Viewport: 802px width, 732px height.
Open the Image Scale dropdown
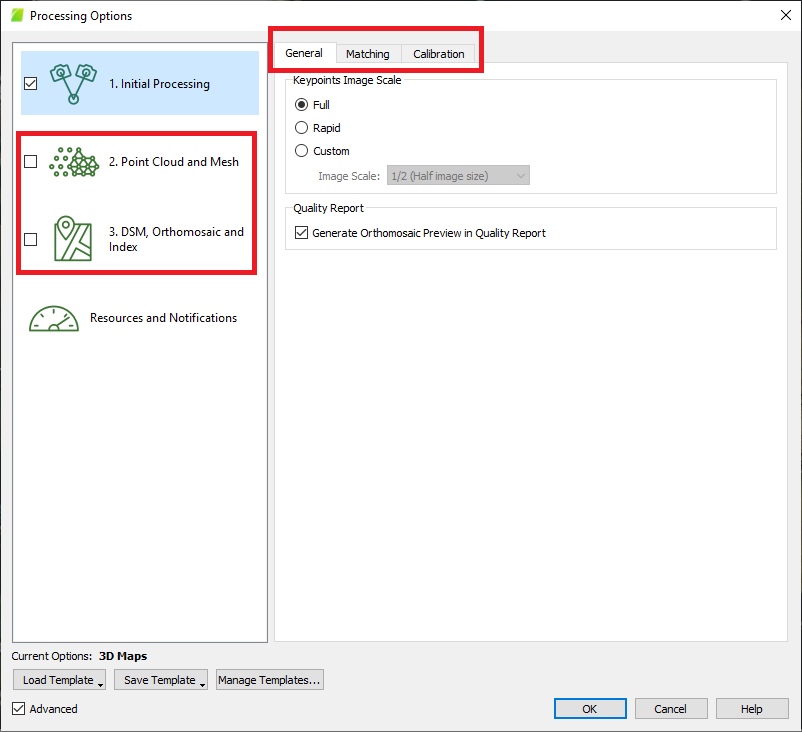tap(458, 176)
